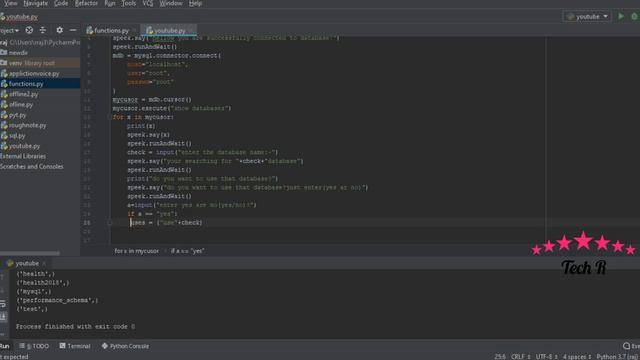The width and height of the screenshot is (640, 360).
Task: Click the horizontal scrollbar of Project panel
Action: (x=30, y=253)
